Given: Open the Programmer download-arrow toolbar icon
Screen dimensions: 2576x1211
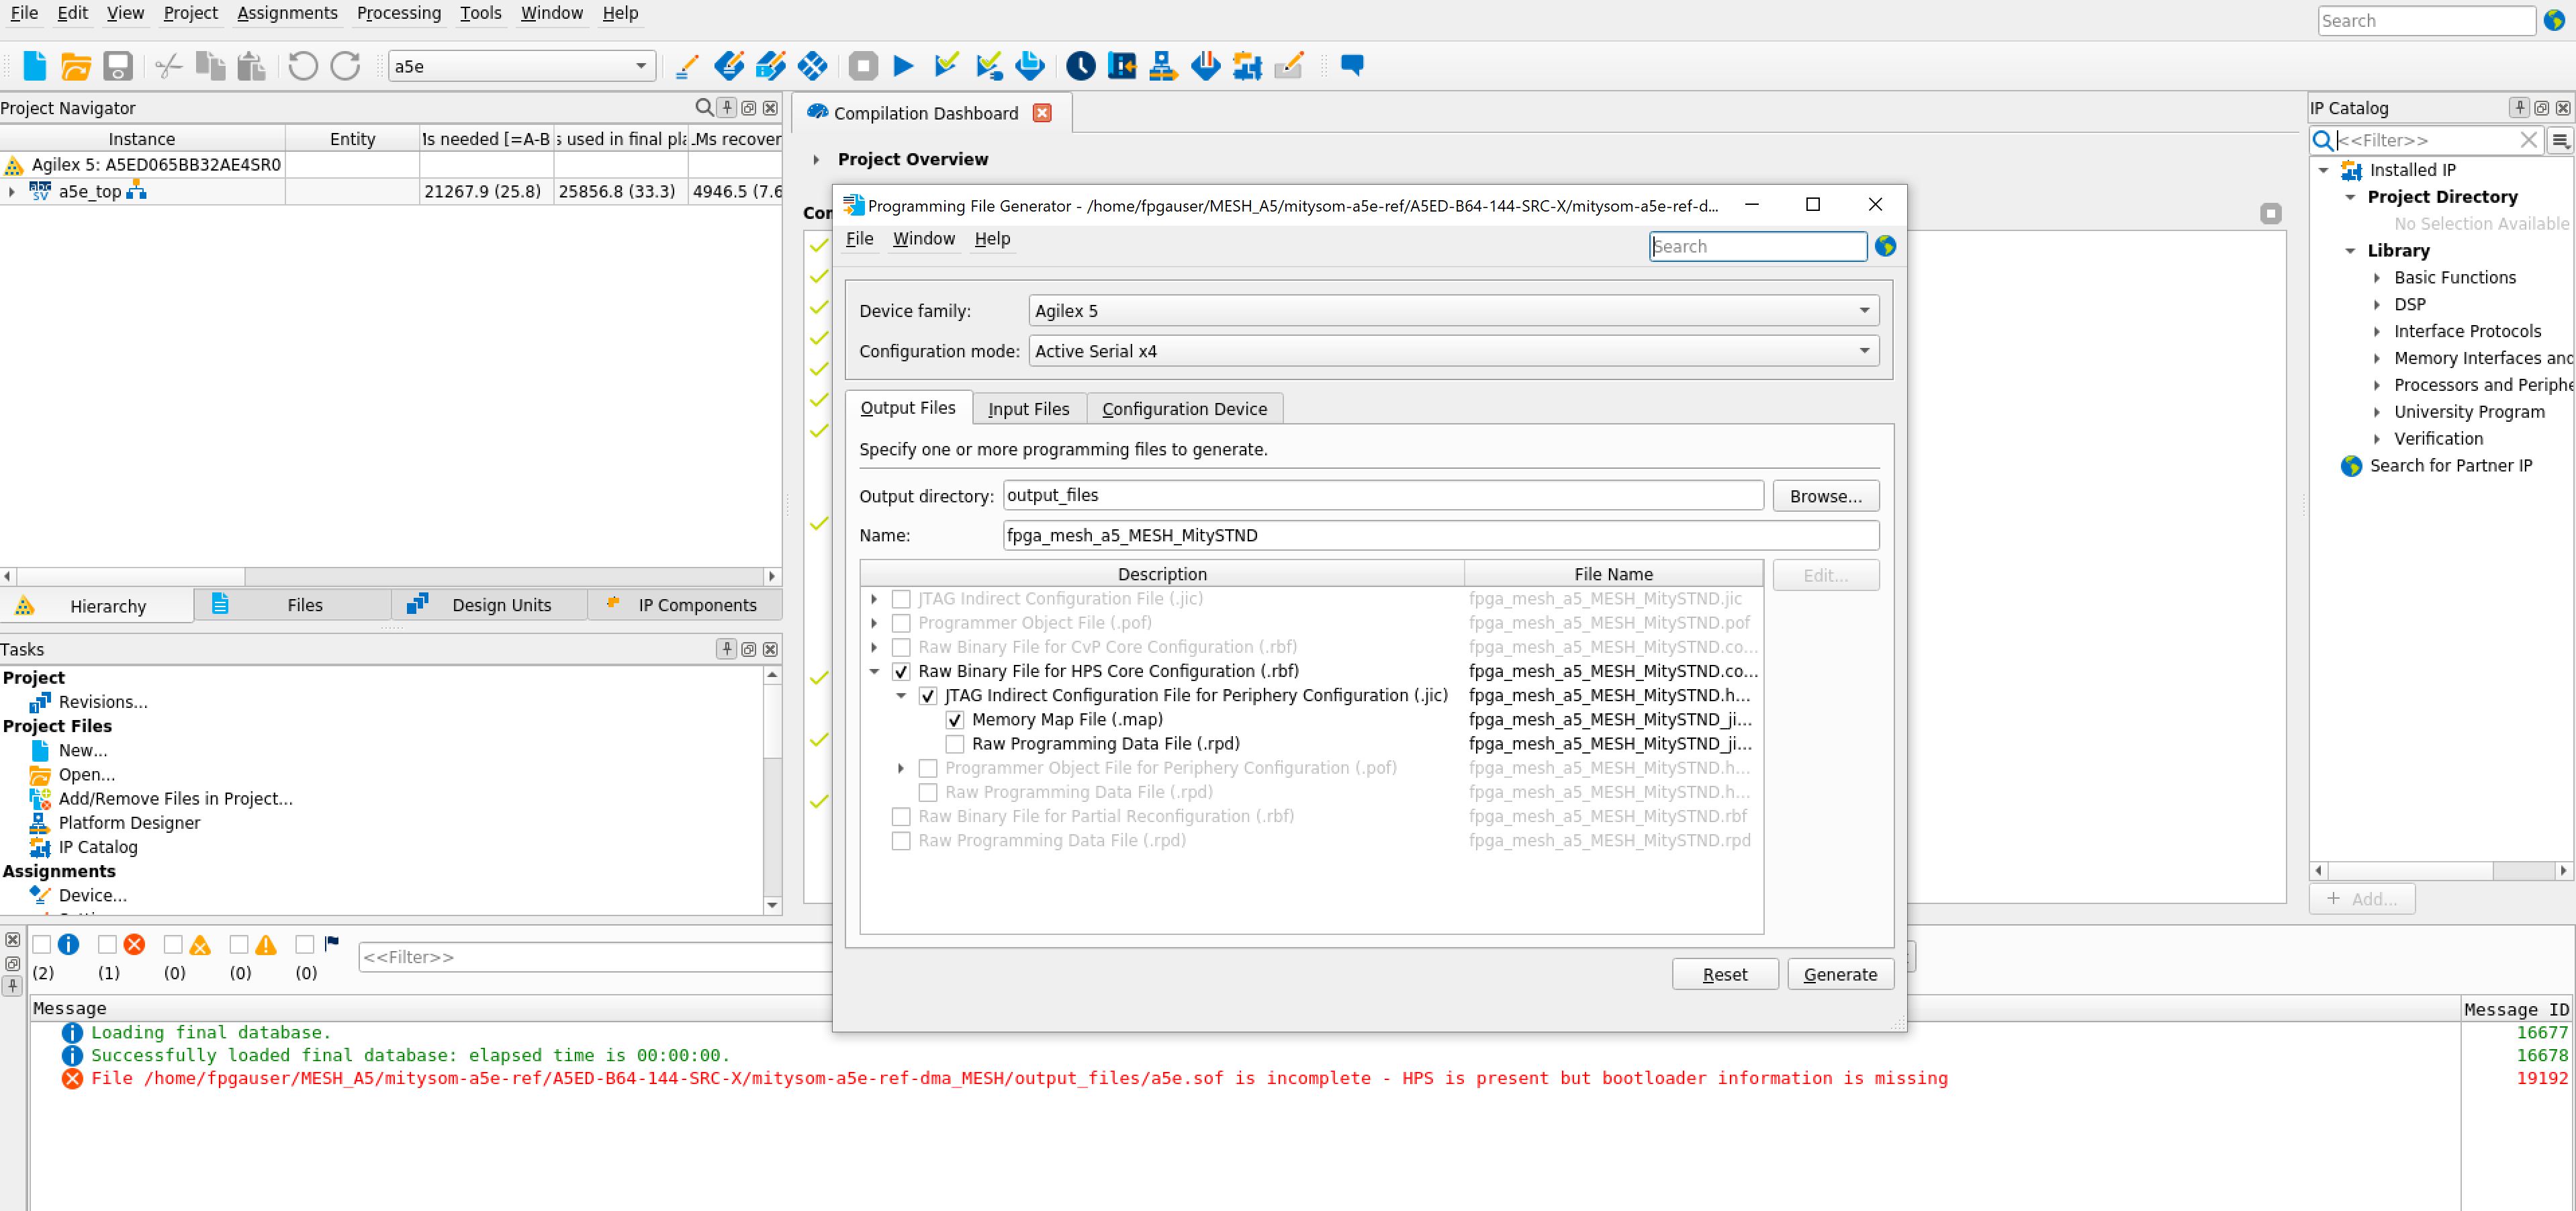Looking at the screenshot, I should click(x=1205, y=66).
